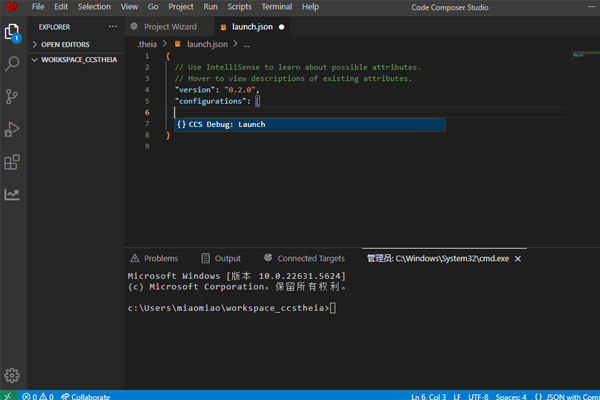Open the Selection menu

[x=94, y=7]
